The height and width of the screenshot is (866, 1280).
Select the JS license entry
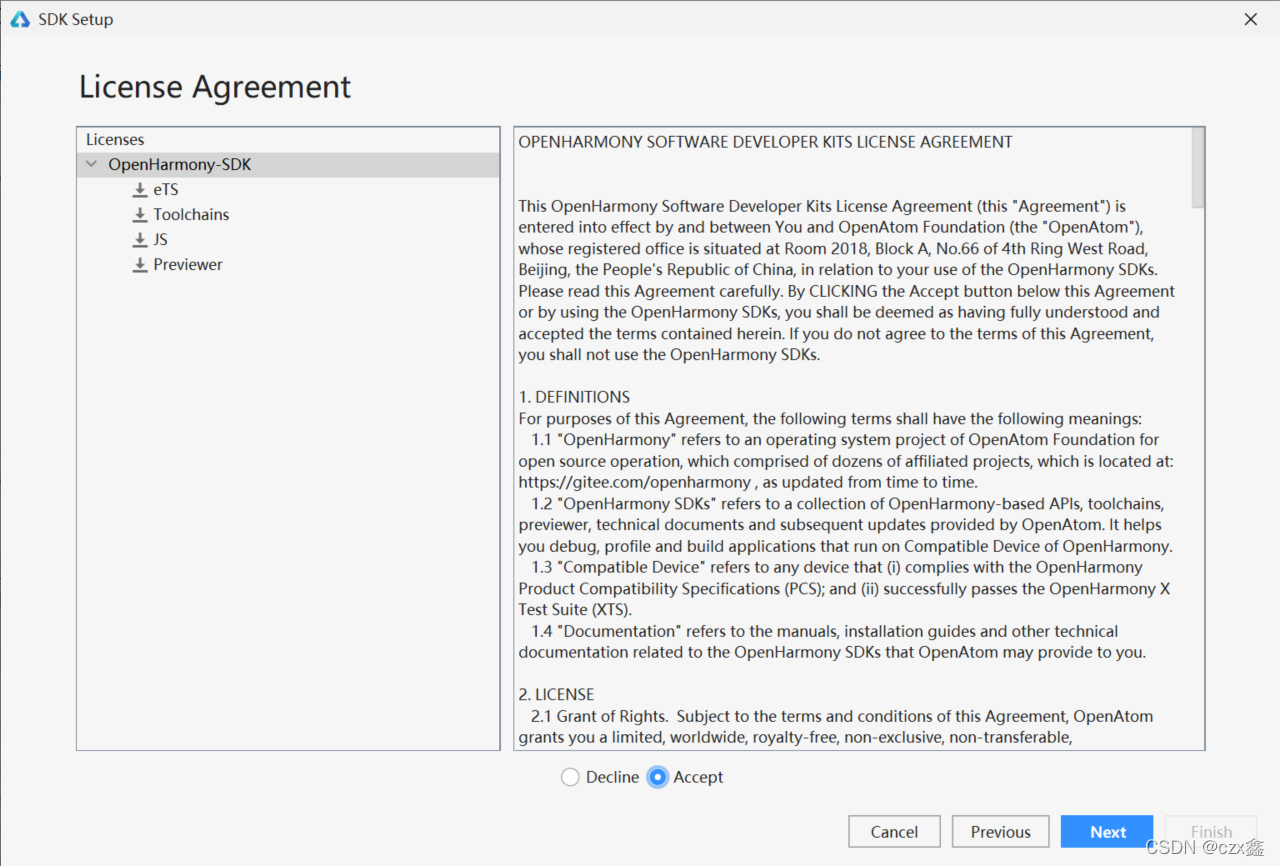[x=160, y=240]
